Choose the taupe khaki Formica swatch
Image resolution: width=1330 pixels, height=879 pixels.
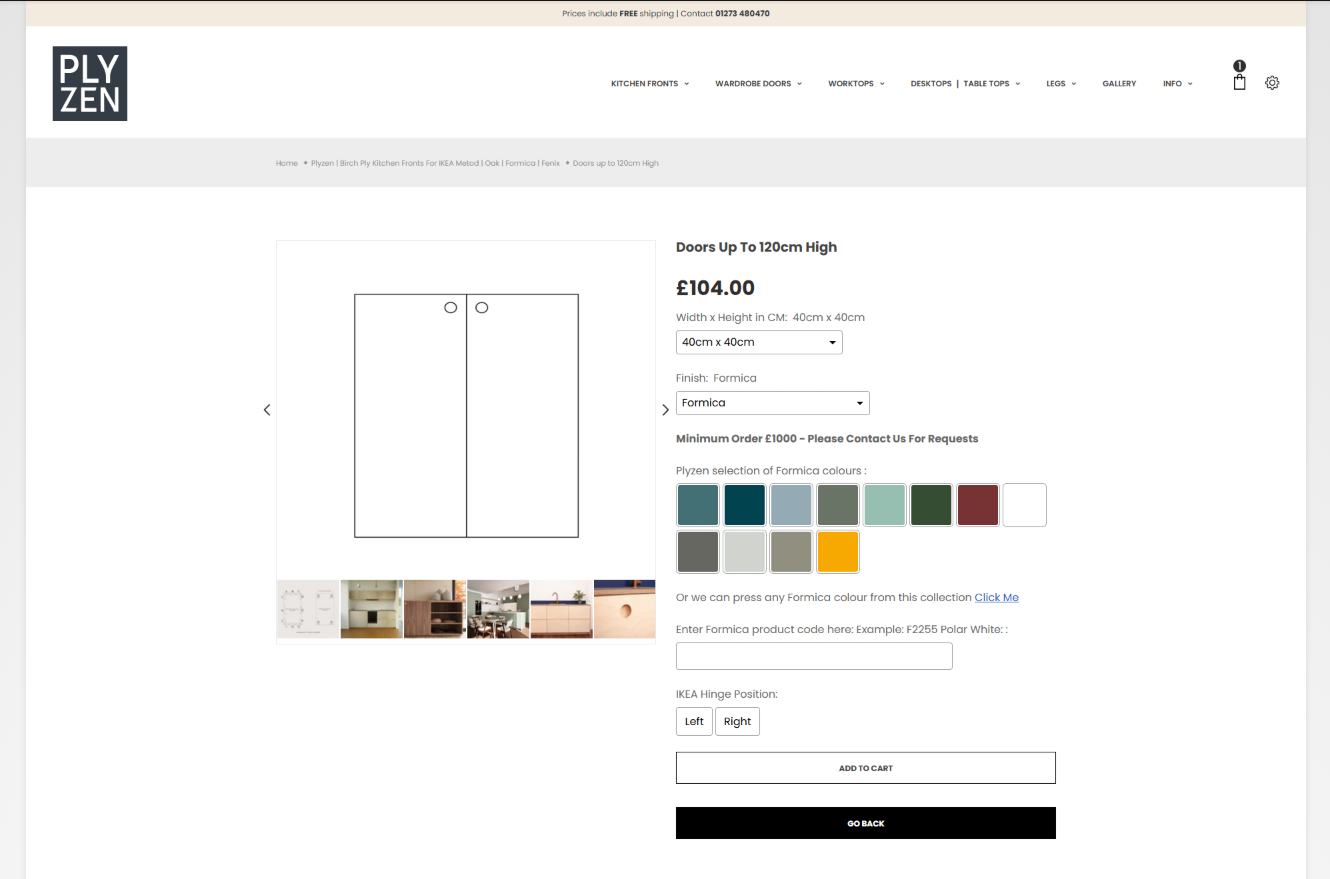(x=791, y=552)
